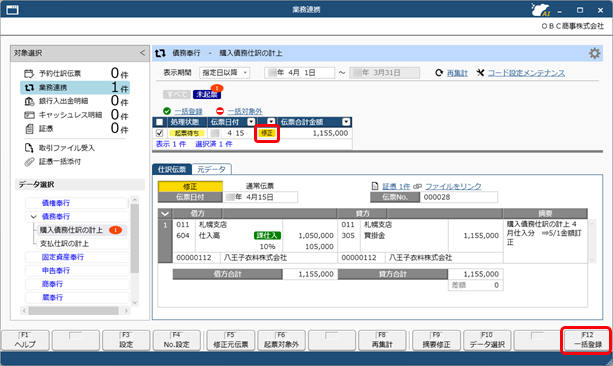Open the 証憑 1件 link
613x366 pixels.
(396, 187)
